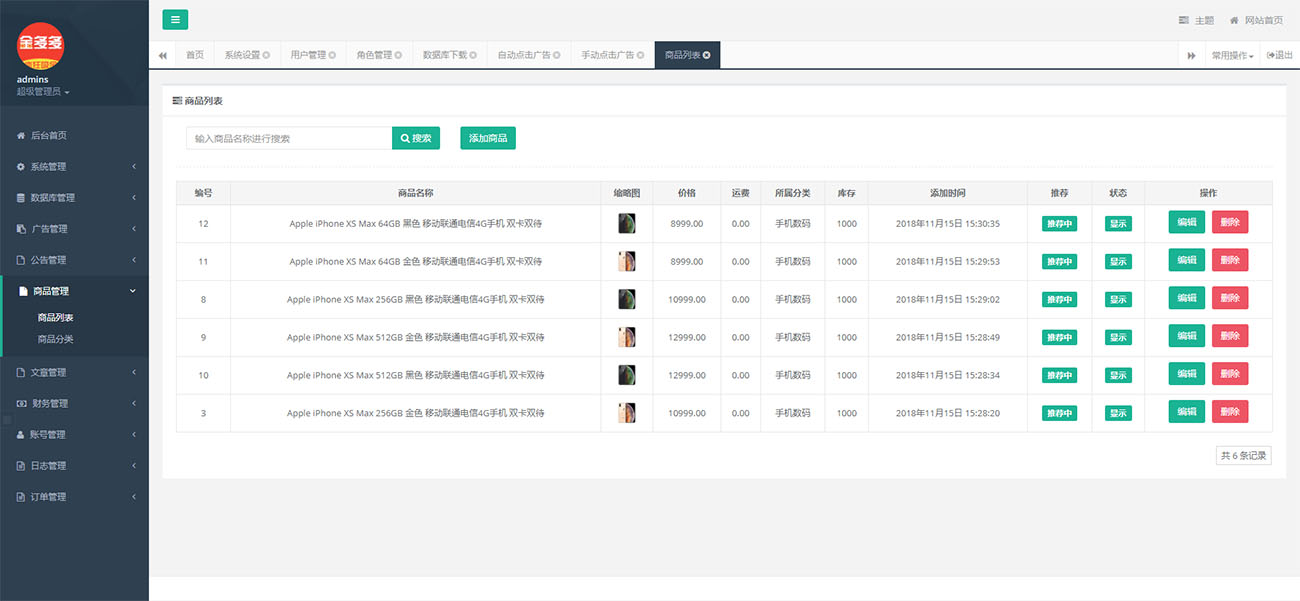Click 删除 for product number 12
This screenshot has width=1300, height=601.
pos(1230,222)
